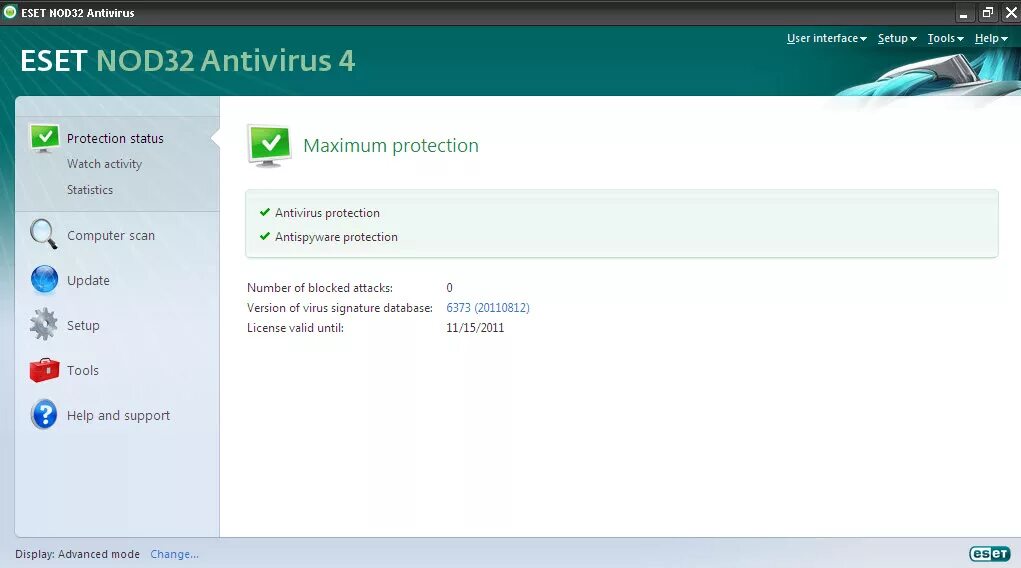The image size is (1021, 568).
Task: Click the Update globe icon
Action: coord(44,279)
